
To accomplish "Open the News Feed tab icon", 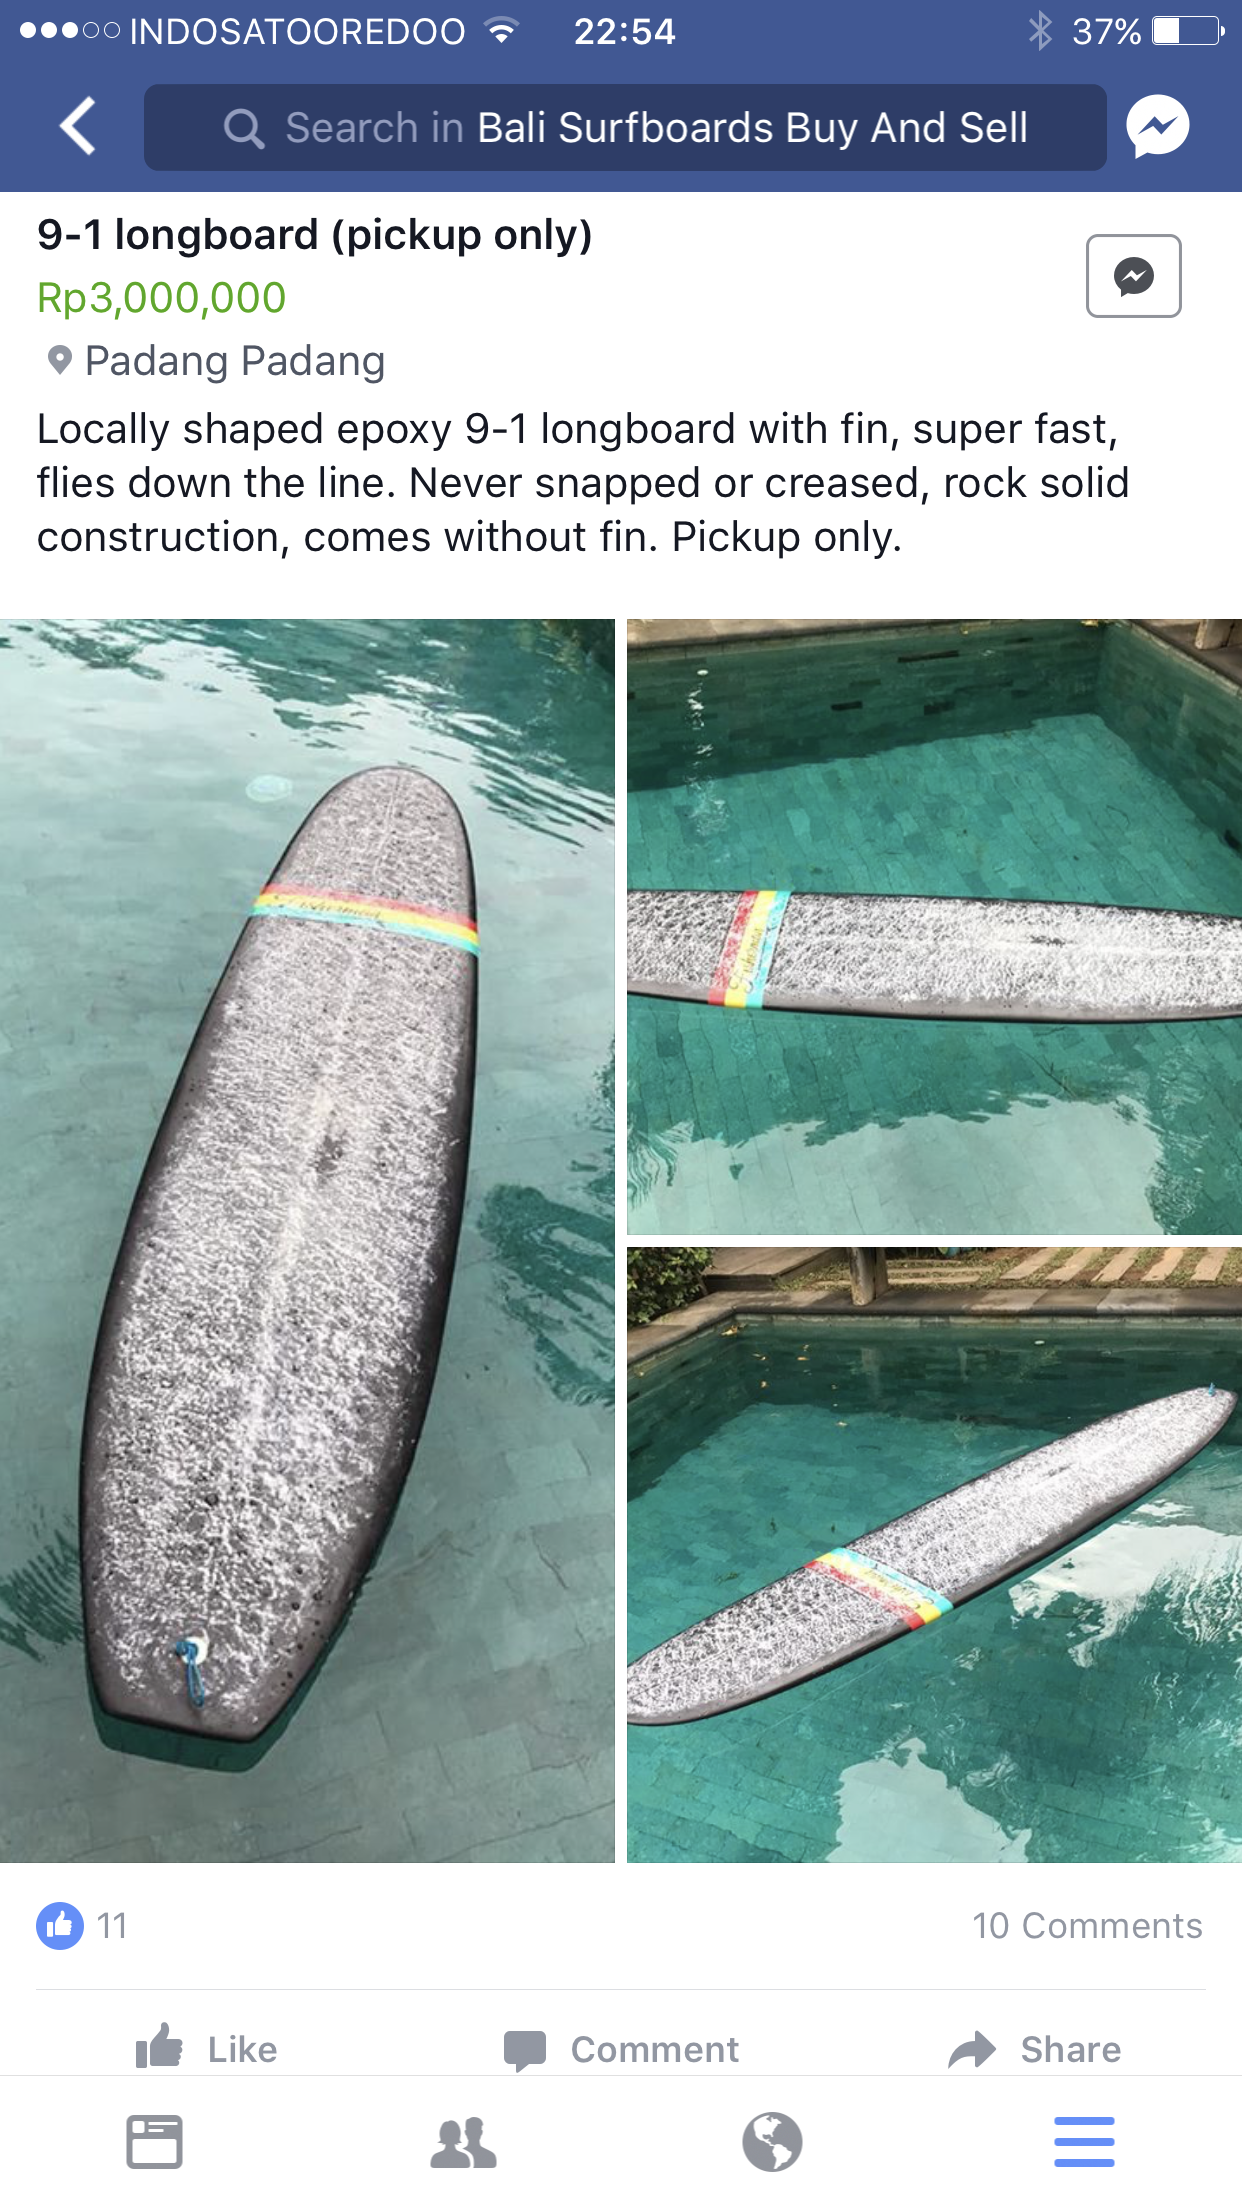I will (x=154, y=2142).
